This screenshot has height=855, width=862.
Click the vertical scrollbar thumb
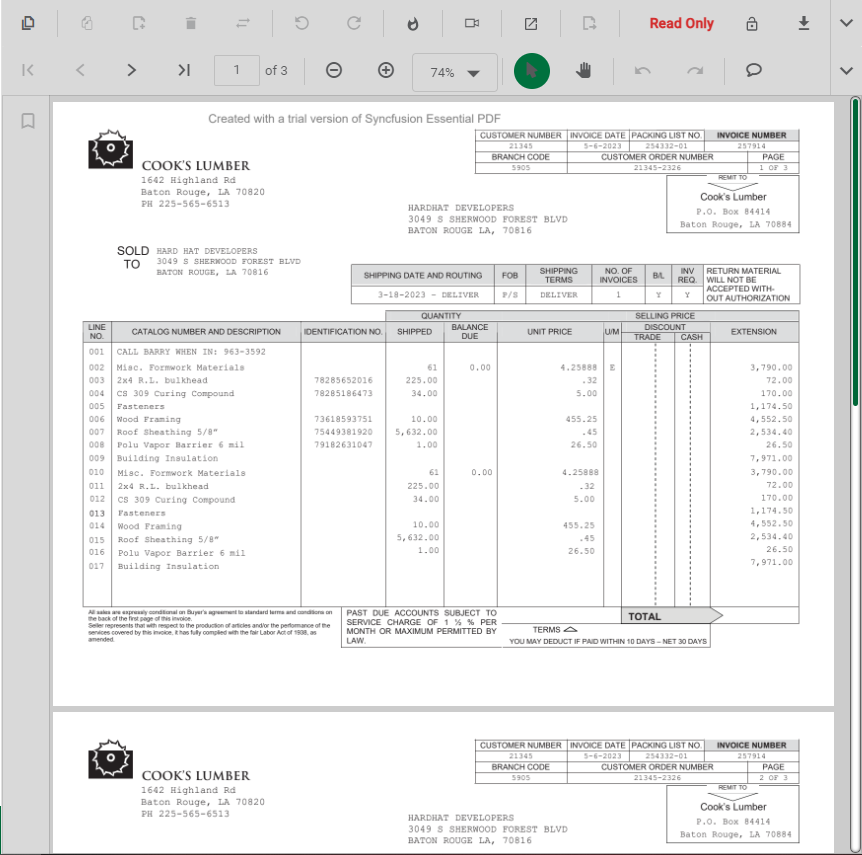click(855, 252)
